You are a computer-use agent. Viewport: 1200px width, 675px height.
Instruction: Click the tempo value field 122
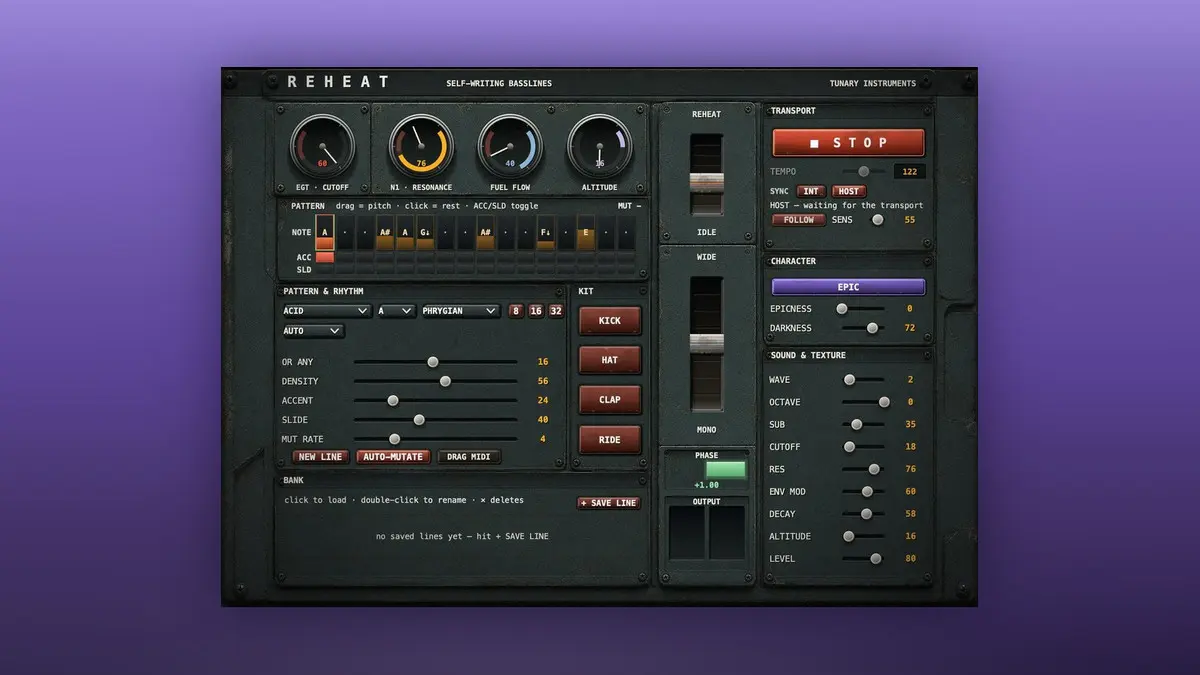[x=910, y=172]
